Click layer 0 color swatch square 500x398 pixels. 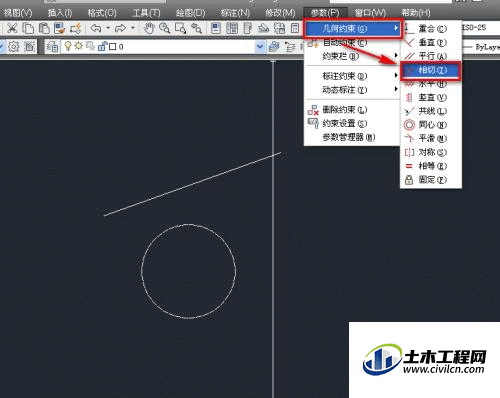click(113, 47)
